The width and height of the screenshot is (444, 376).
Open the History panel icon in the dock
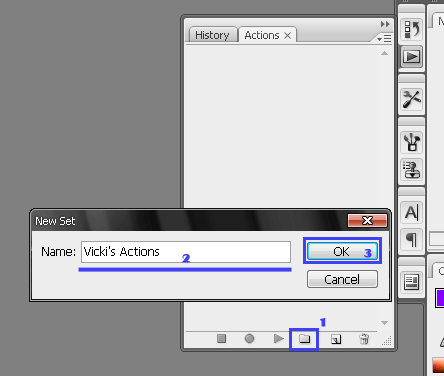[x=412, y=29]
